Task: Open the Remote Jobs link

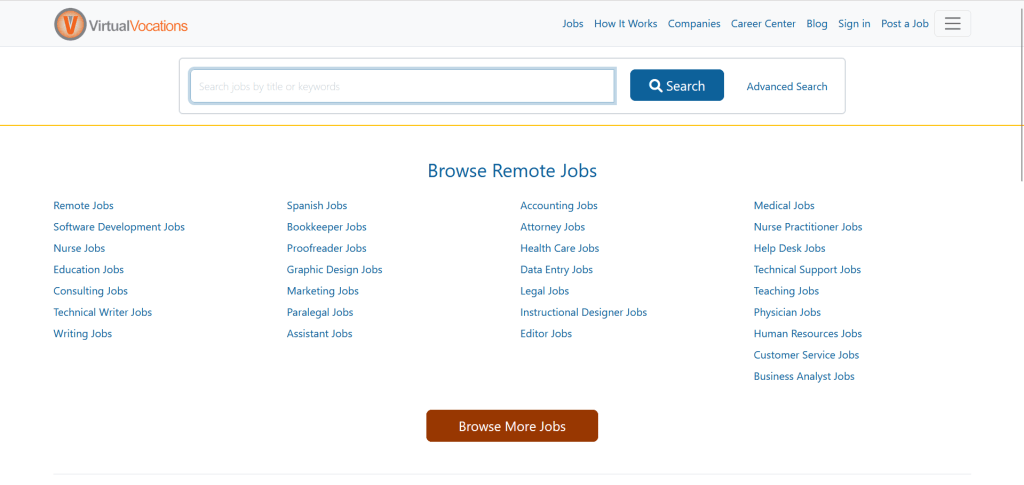Action: (84, 206)
